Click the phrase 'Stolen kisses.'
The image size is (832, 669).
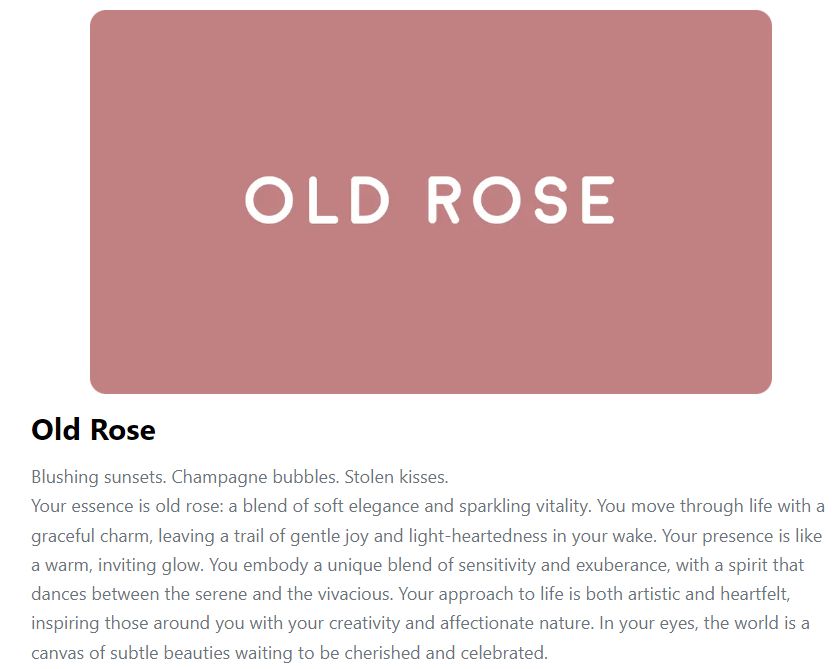[x=396, y=477]
